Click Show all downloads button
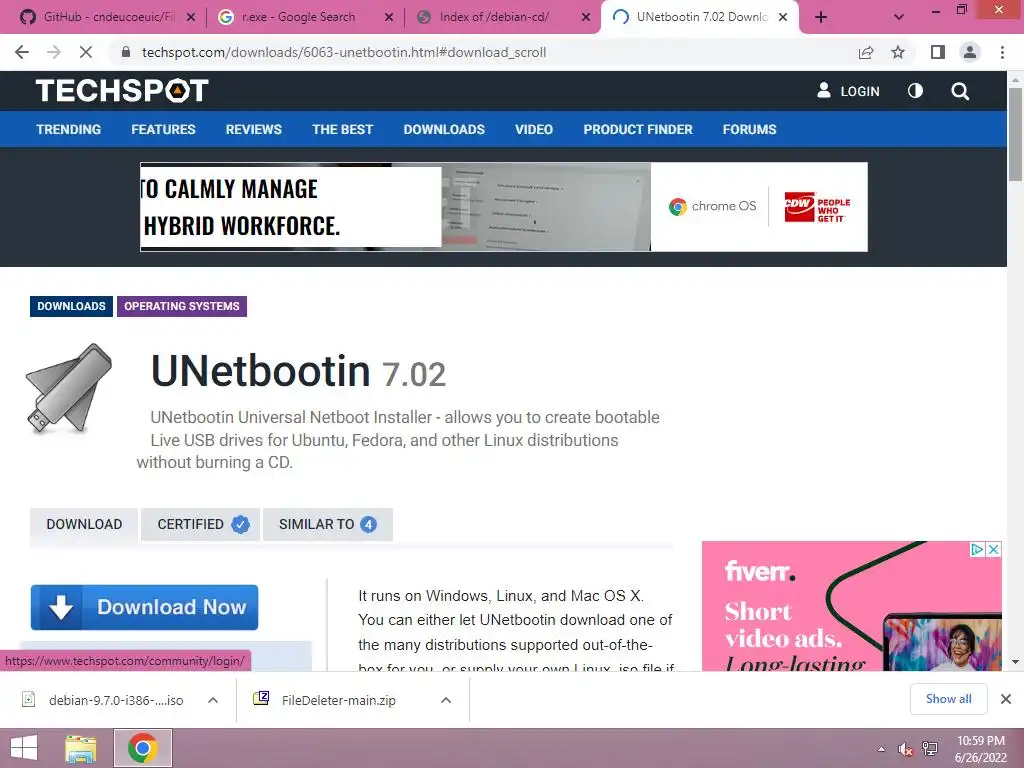 point(948,699)
